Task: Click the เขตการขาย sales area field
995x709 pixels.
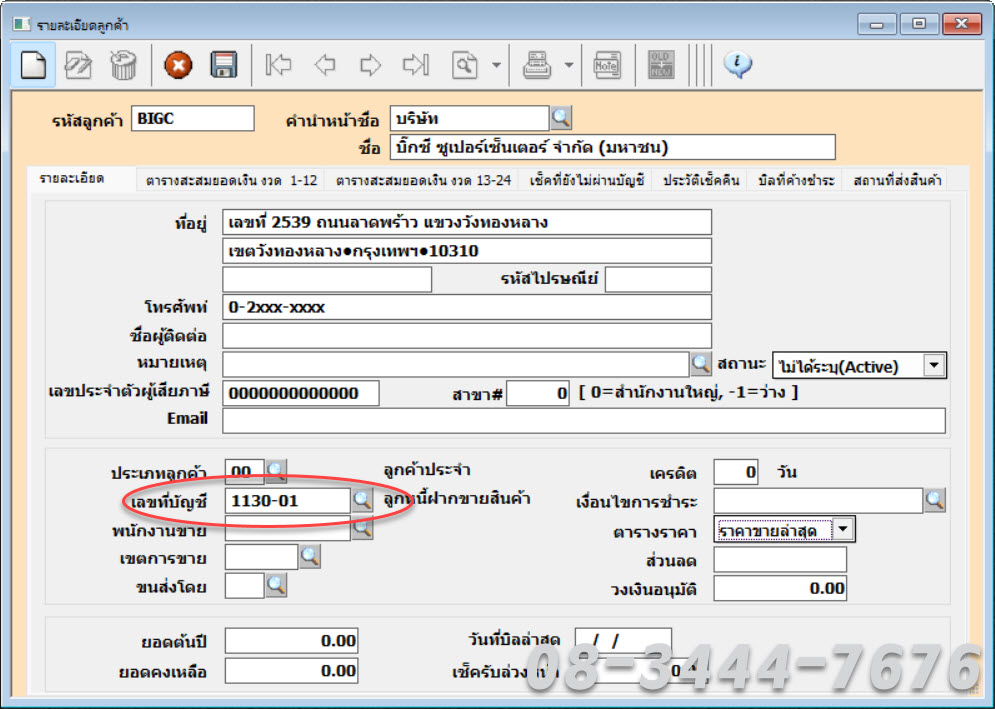Action: [261, 557]
